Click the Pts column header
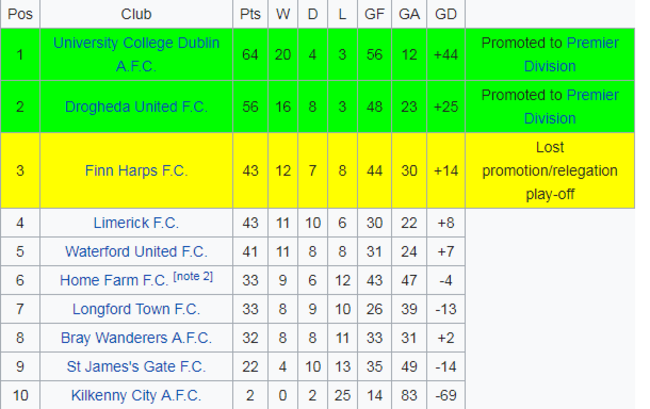 click(250, 14)
